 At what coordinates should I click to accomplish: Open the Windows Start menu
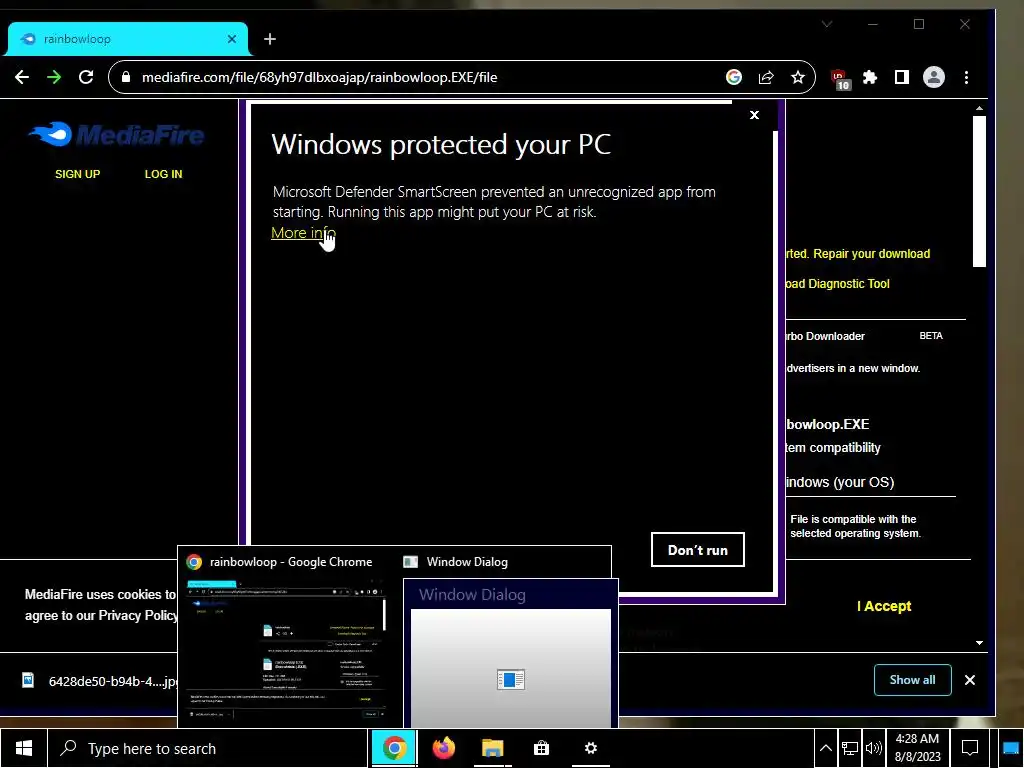pyautogui.click(x=24, y=748)
